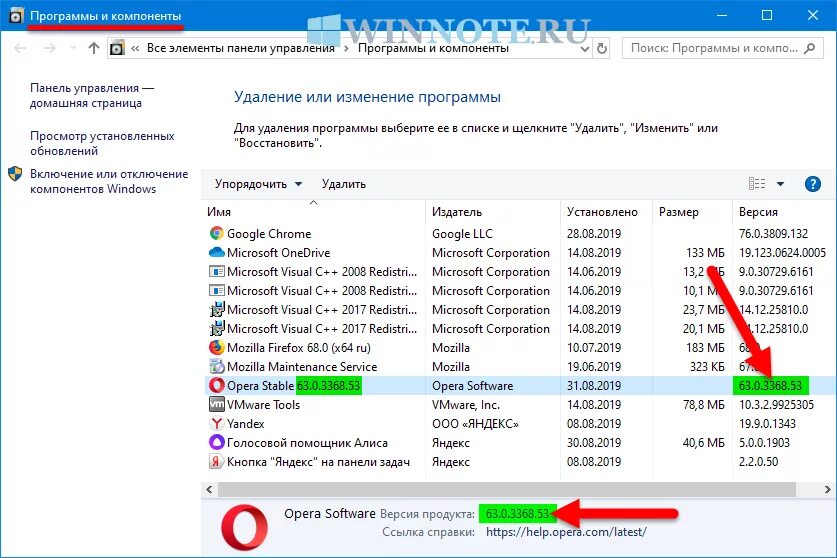Image resolution: width=837 pixels, height=558 pixels.
Task: Click the 10.3.2.9925305 version cell
Action: [776, 405]
